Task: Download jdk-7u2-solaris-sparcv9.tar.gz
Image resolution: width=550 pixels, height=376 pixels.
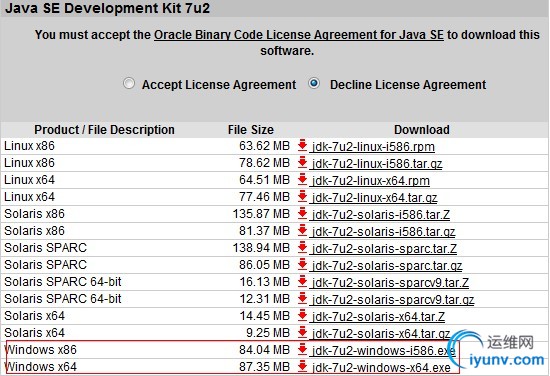Action: 393,300
